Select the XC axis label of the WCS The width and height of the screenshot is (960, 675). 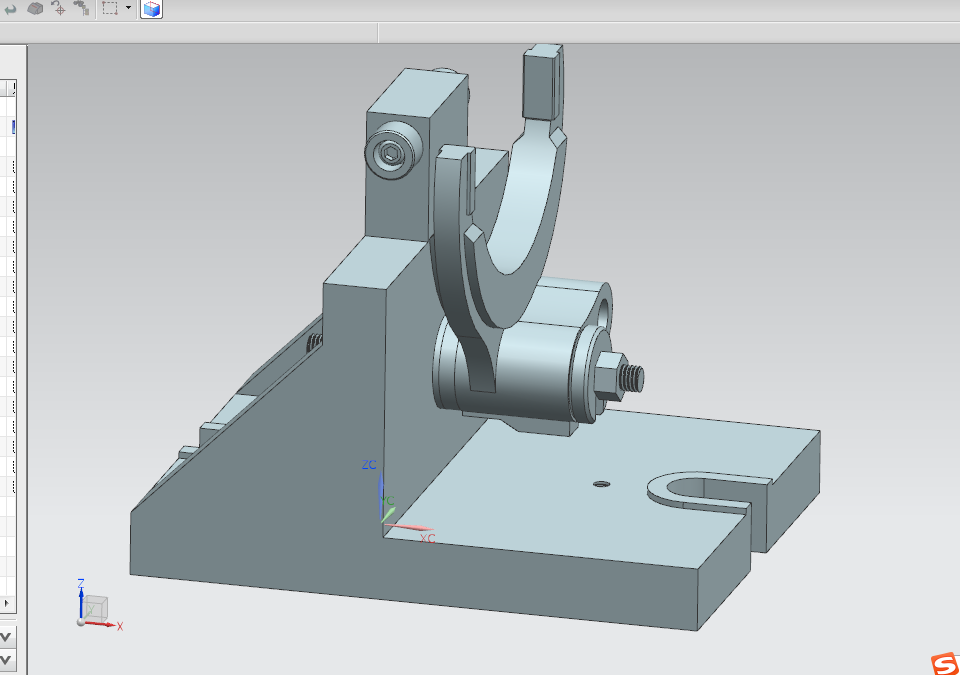(x=427, y=538)
